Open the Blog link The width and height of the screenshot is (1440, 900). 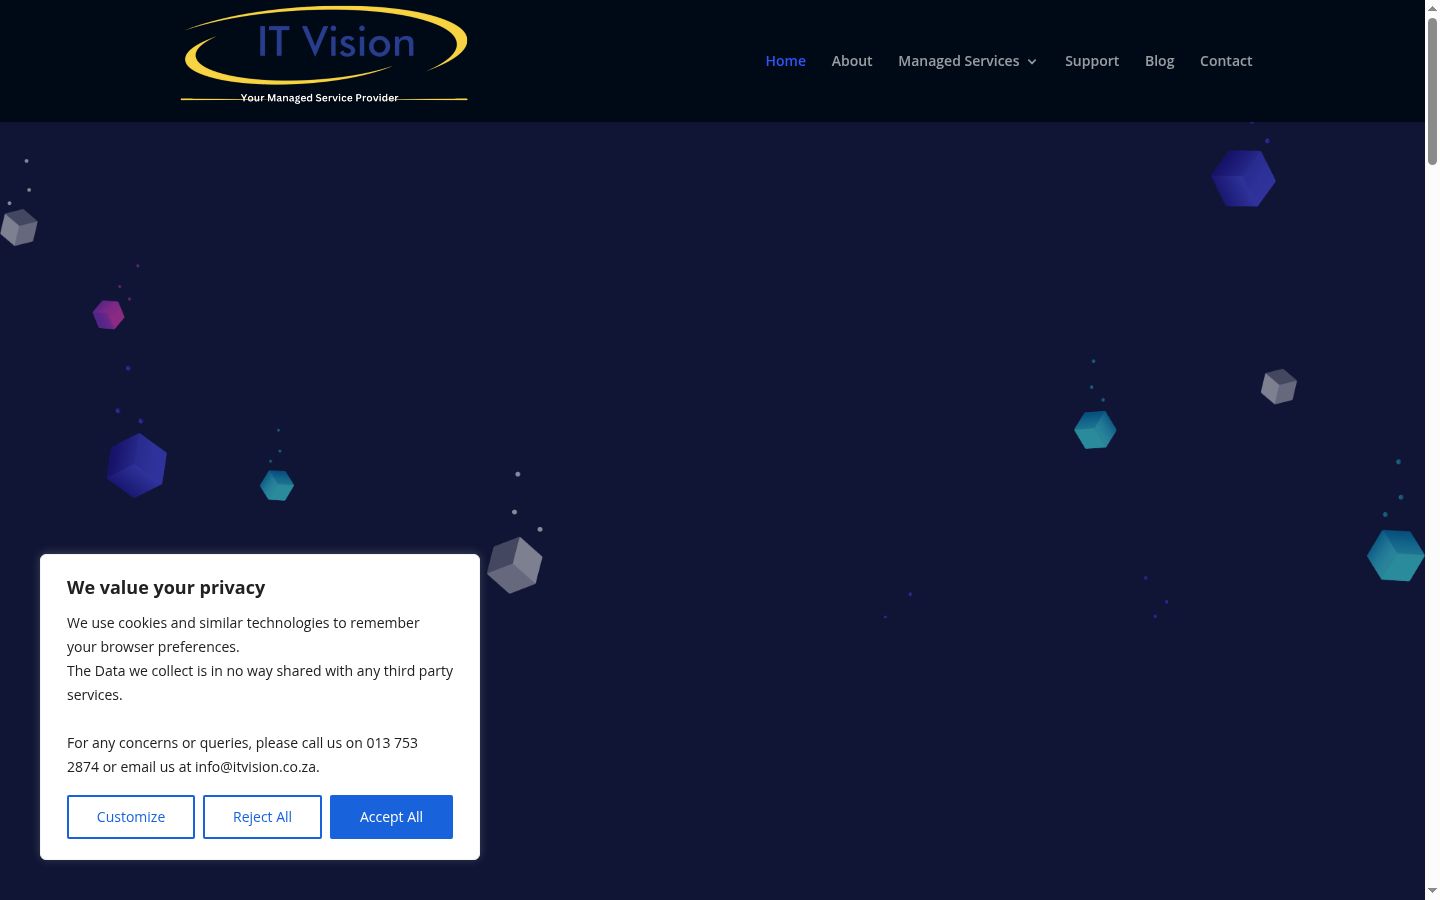[1160, 61]
